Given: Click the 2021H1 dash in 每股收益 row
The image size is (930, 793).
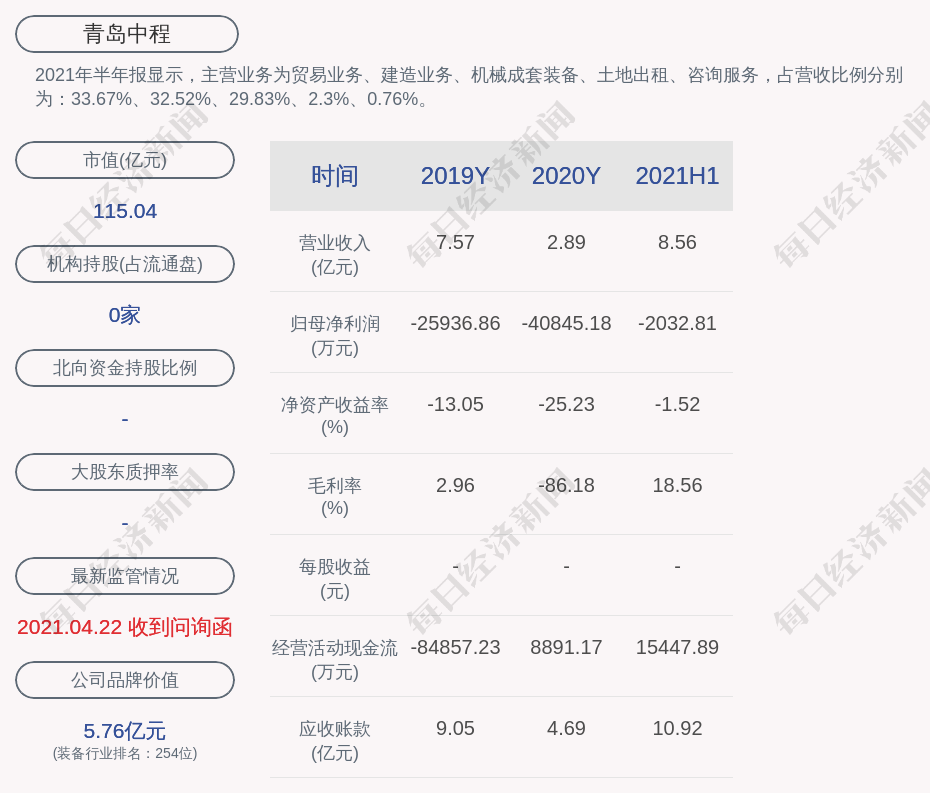Looking at the screenshot, I should click(677, 567).
